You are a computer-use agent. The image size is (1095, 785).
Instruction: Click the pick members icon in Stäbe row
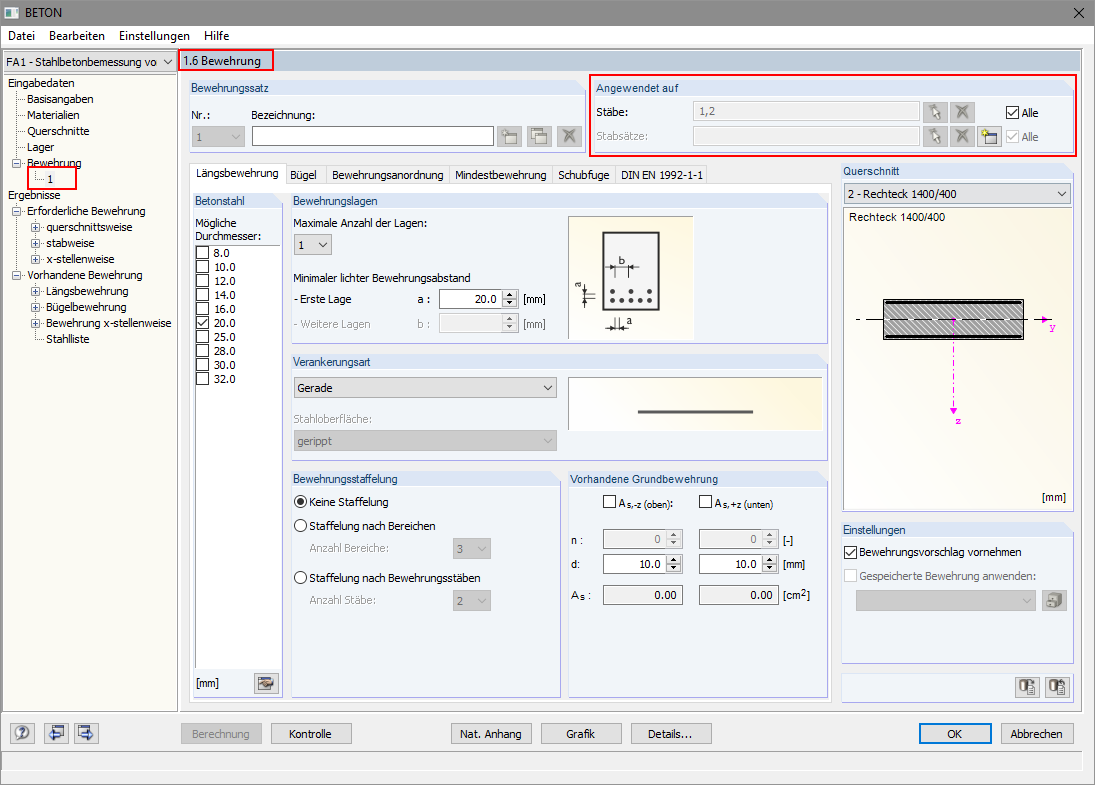[x=935, y=112]
